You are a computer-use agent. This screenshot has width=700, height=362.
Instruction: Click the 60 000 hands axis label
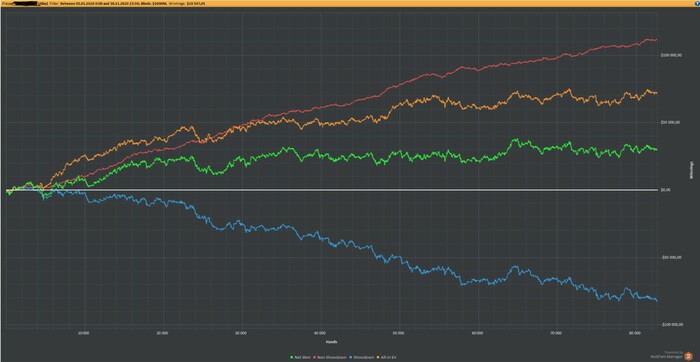[478, 333]
